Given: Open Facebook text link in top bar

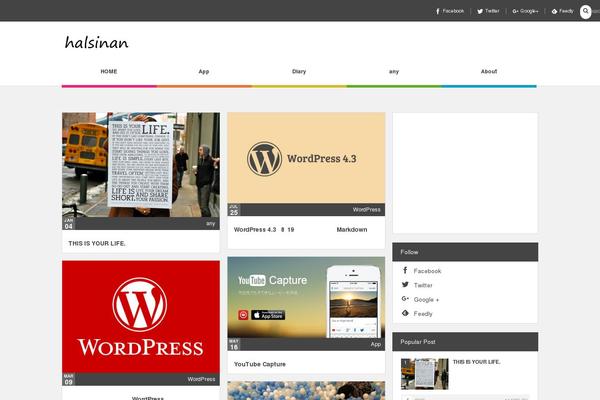Looking at the screenshot, I should [x=453, y=11].
